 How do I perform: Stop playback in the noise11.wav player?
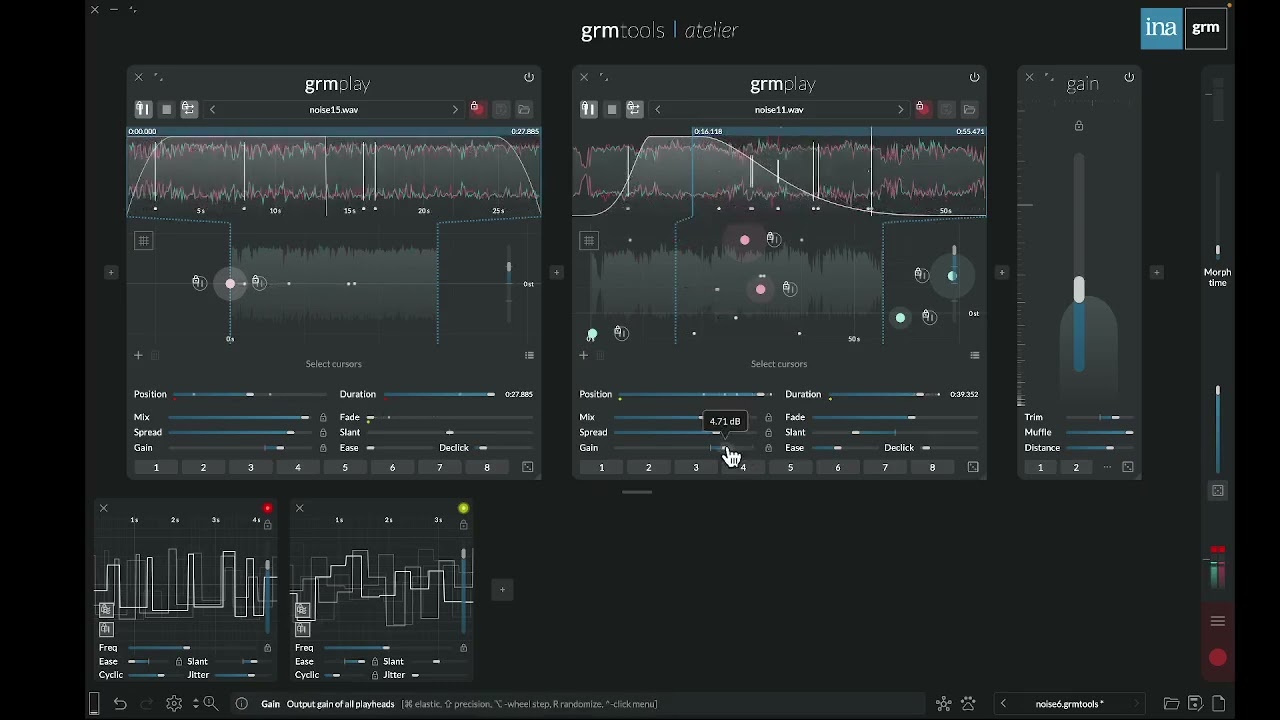pyautogui.click(x=612, y=109)
